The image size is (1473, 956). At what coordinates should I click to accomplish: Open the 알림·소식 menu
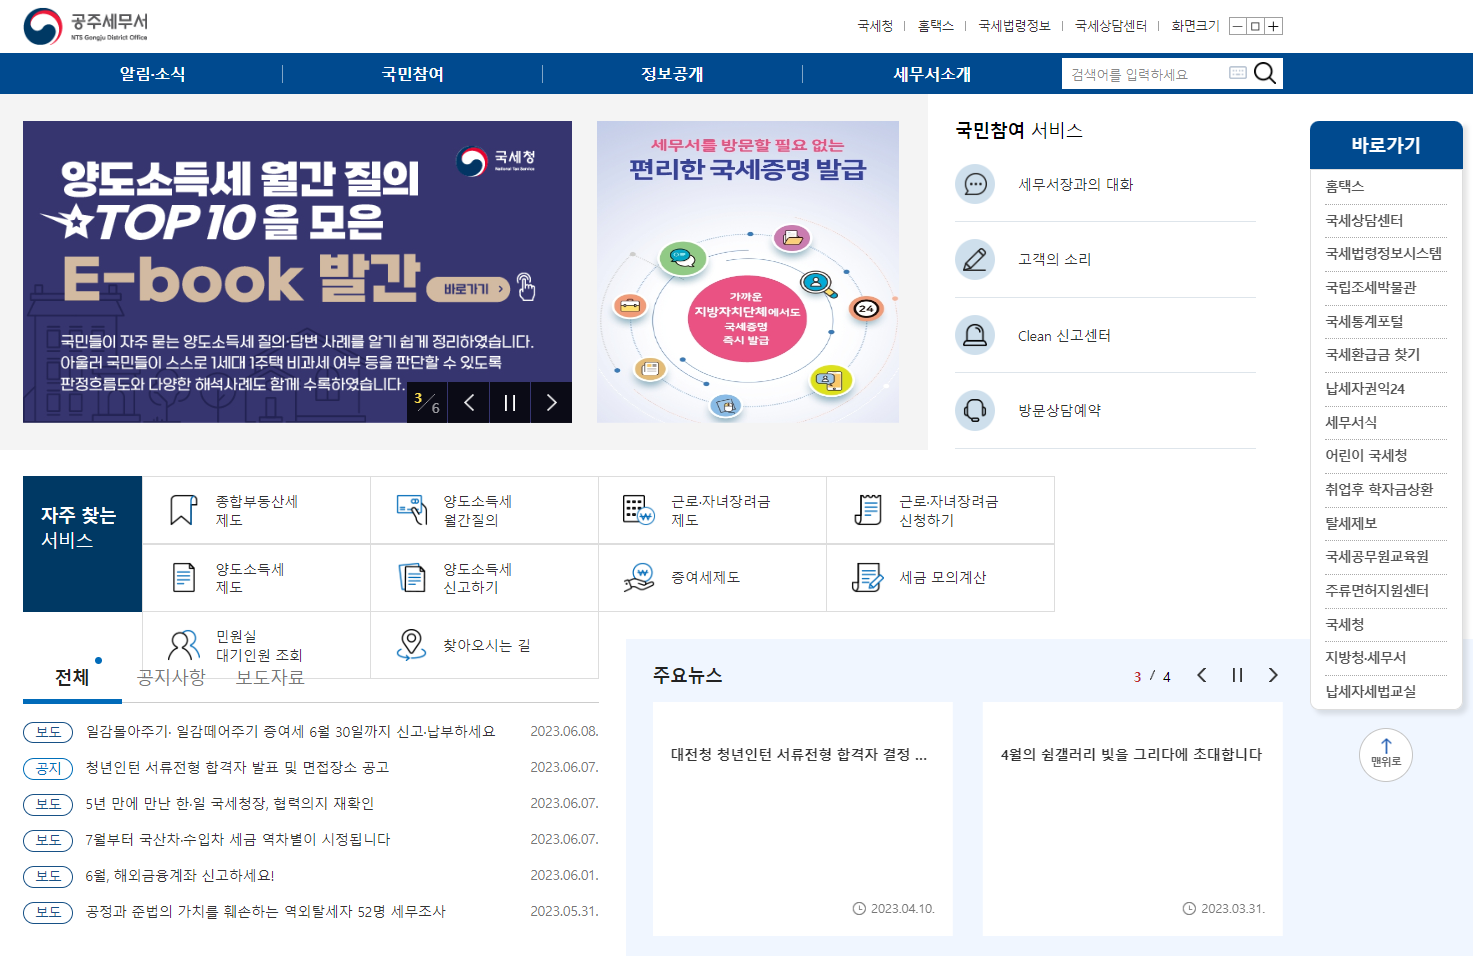pyautogui.click(x=152, y=74)
